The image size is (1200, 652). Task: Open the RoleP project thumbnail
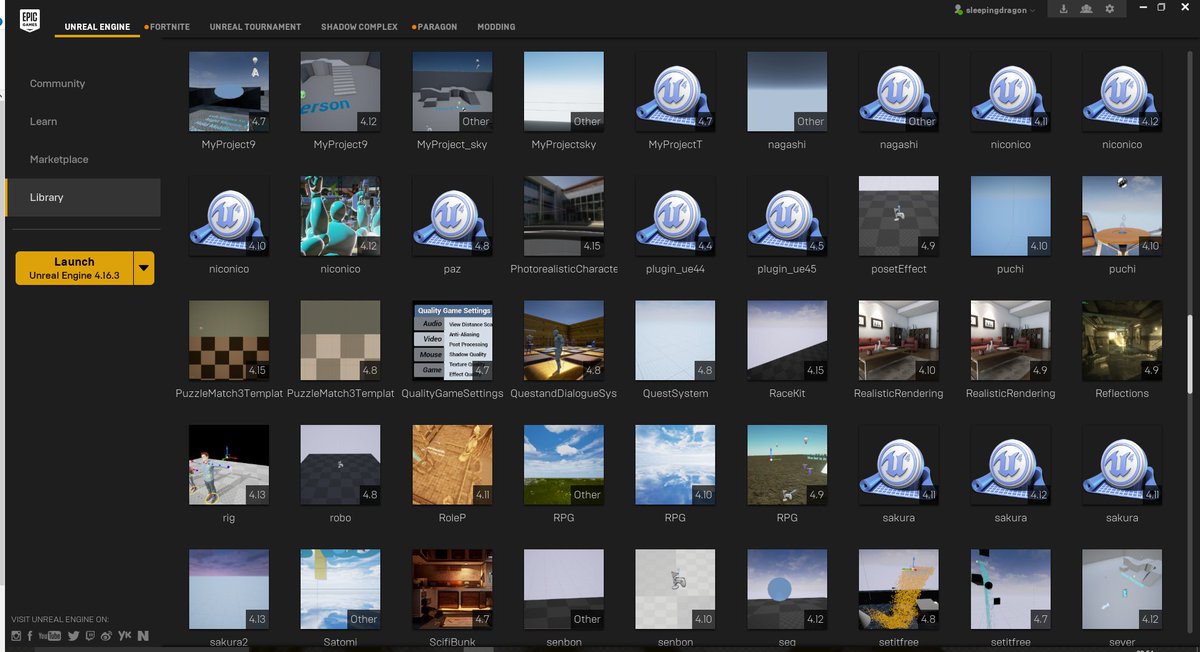coord(452,465)
